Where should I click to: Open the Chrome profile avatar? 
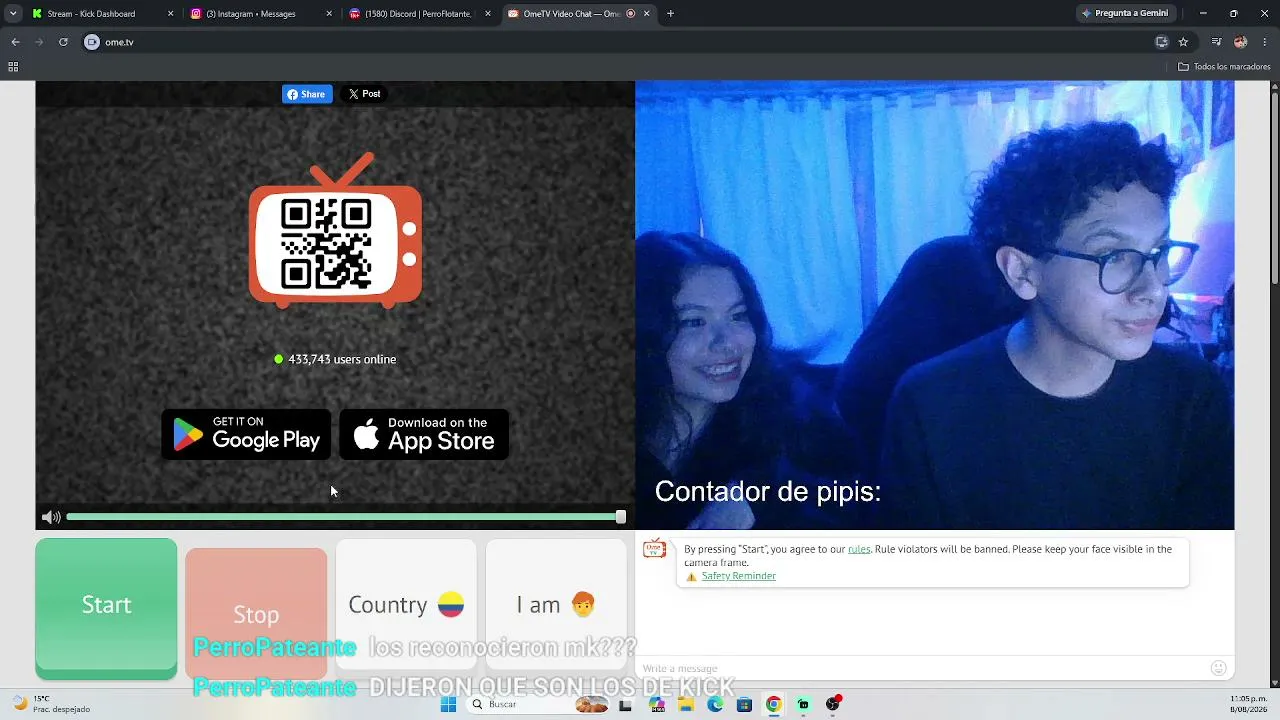click(1240, 42)
